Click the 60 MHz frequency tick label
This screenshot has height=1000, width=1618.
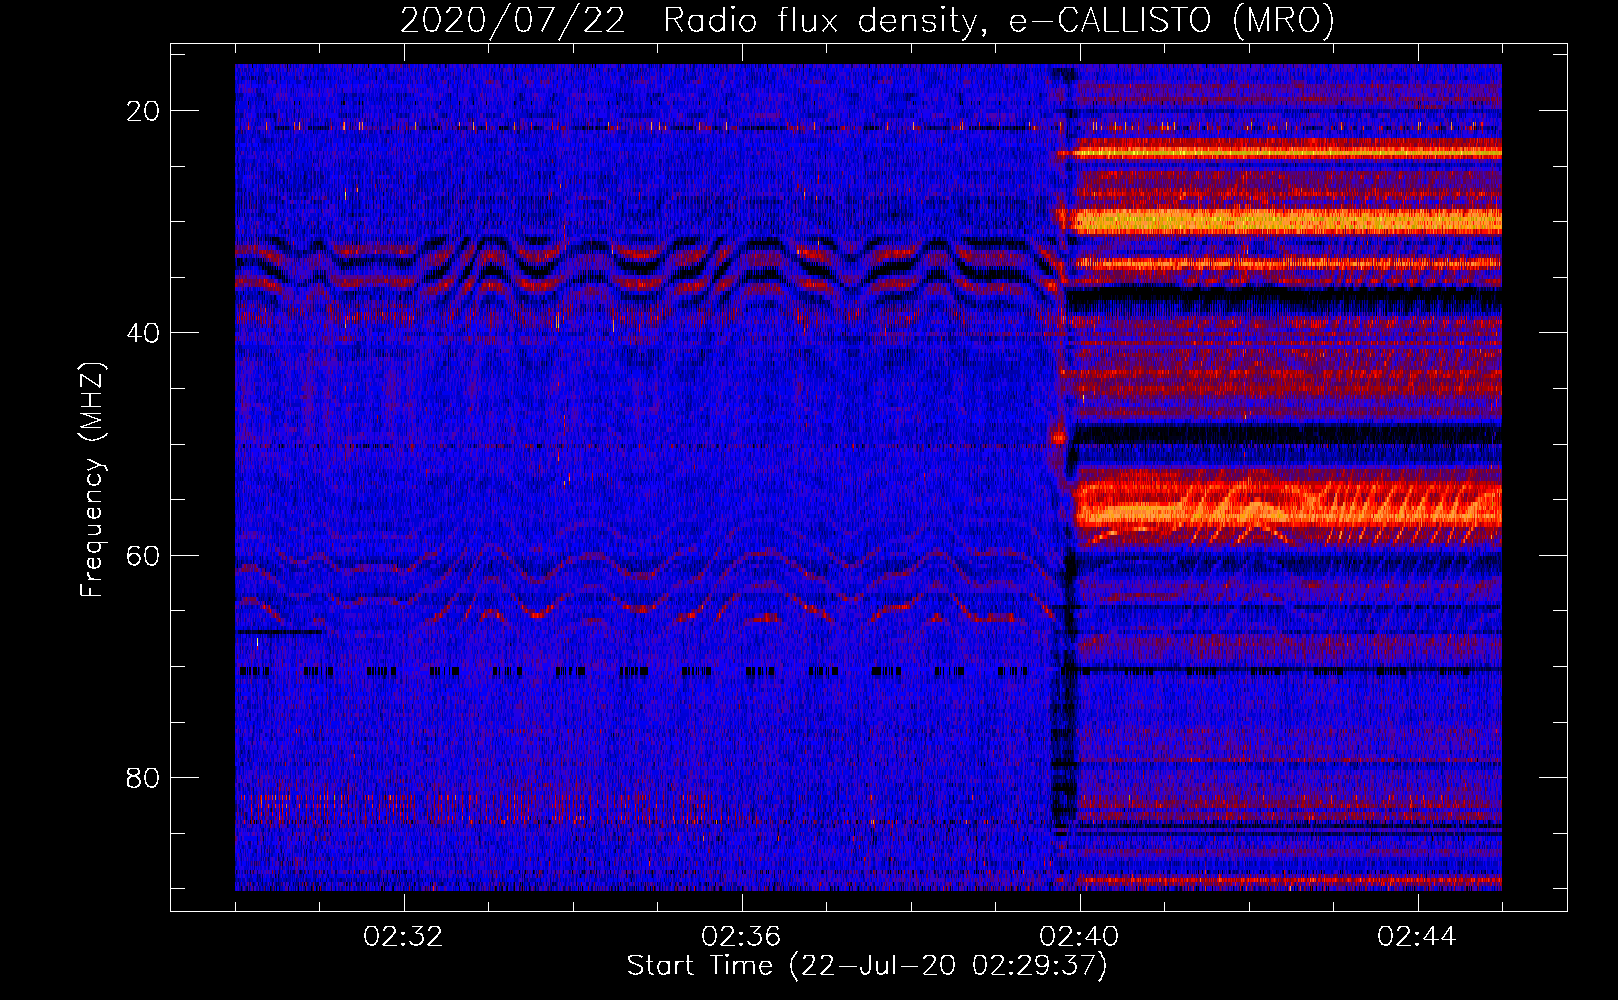pos(144,556)
